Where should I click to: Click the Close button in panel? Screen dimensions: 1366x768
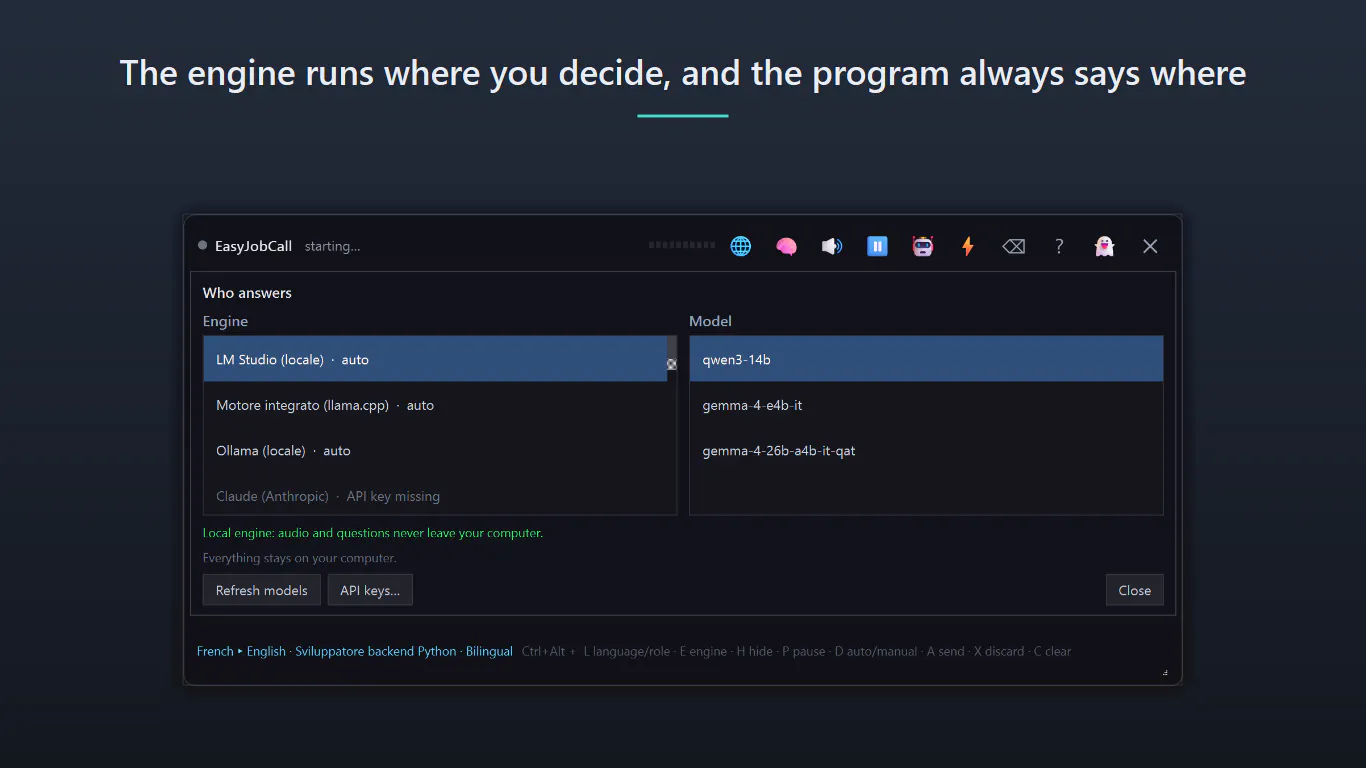[x=1135, y=590]
